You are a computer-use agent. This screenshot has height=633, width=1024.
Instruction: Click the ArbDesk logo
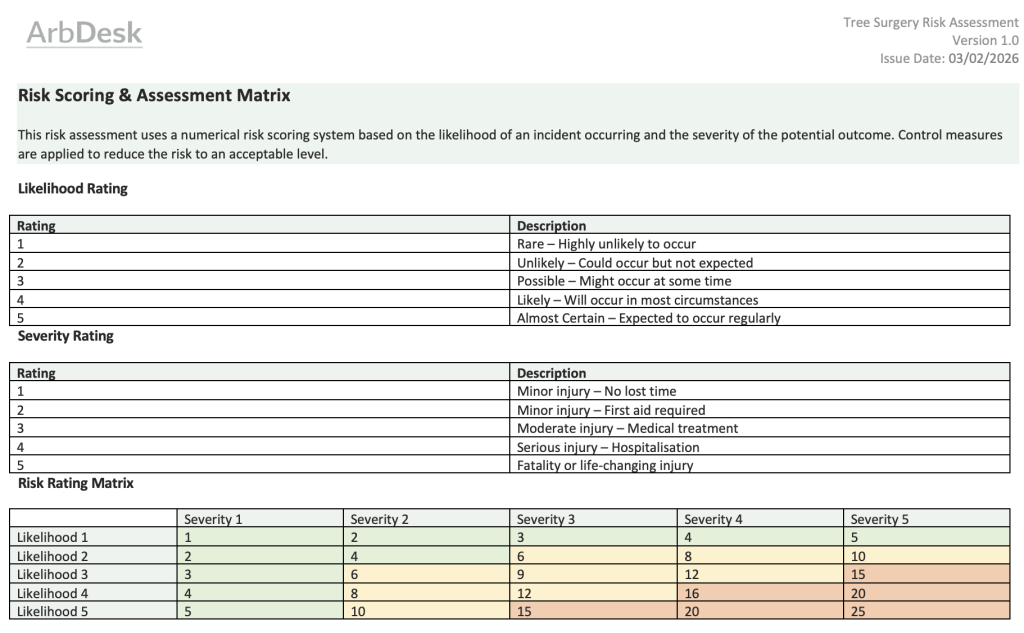(84, 34)
